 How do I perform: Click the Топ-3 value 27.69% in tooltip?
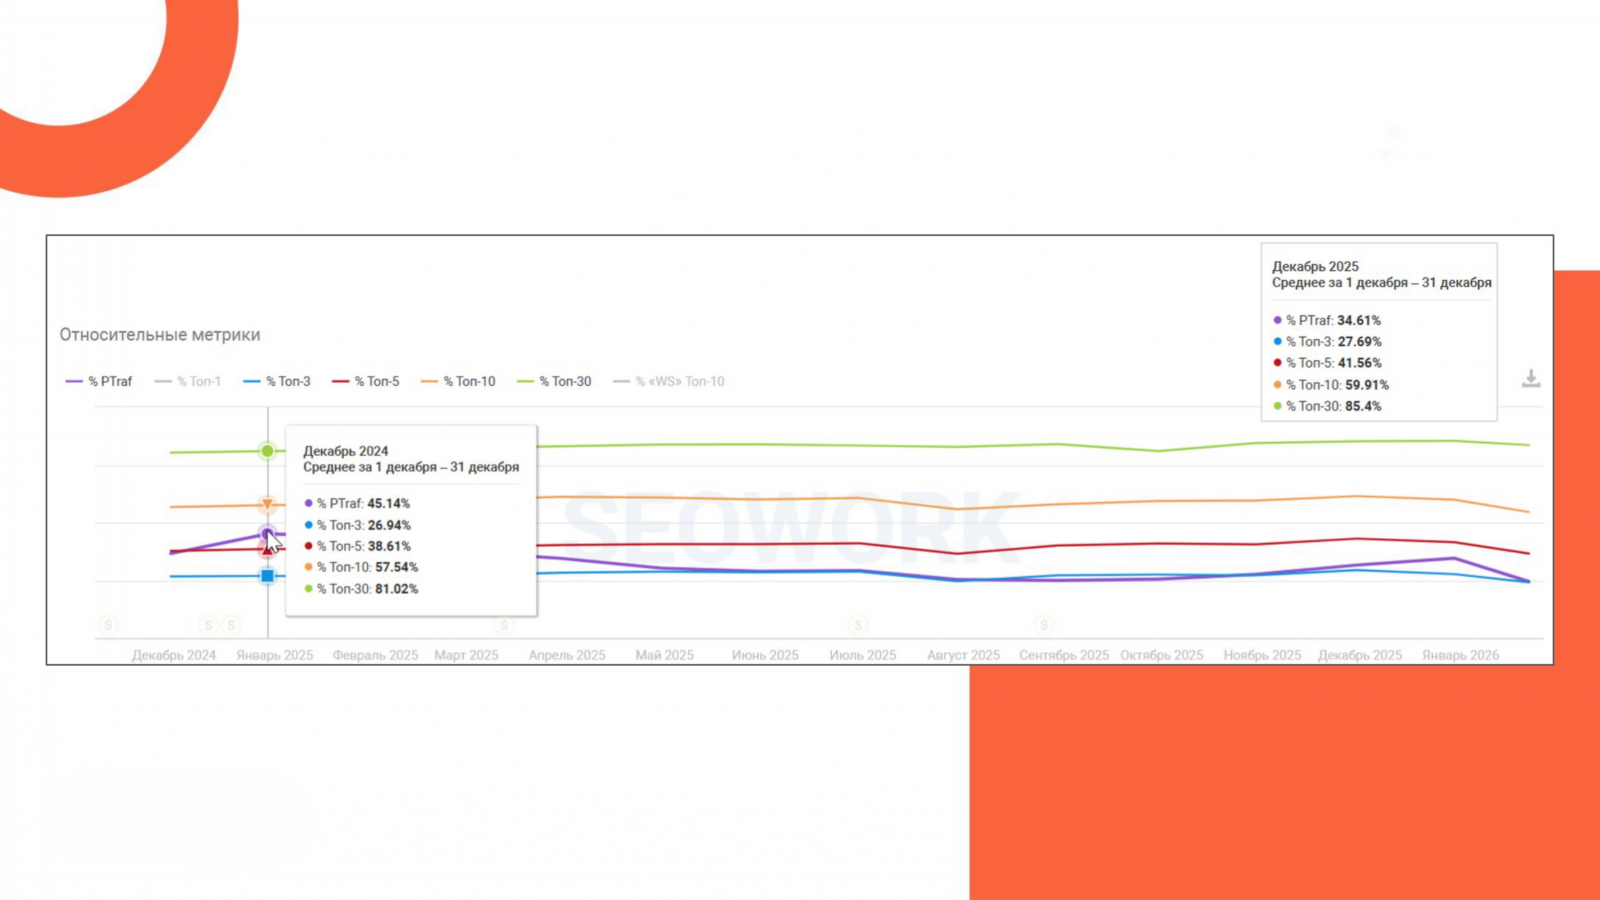coord(1359,341)
